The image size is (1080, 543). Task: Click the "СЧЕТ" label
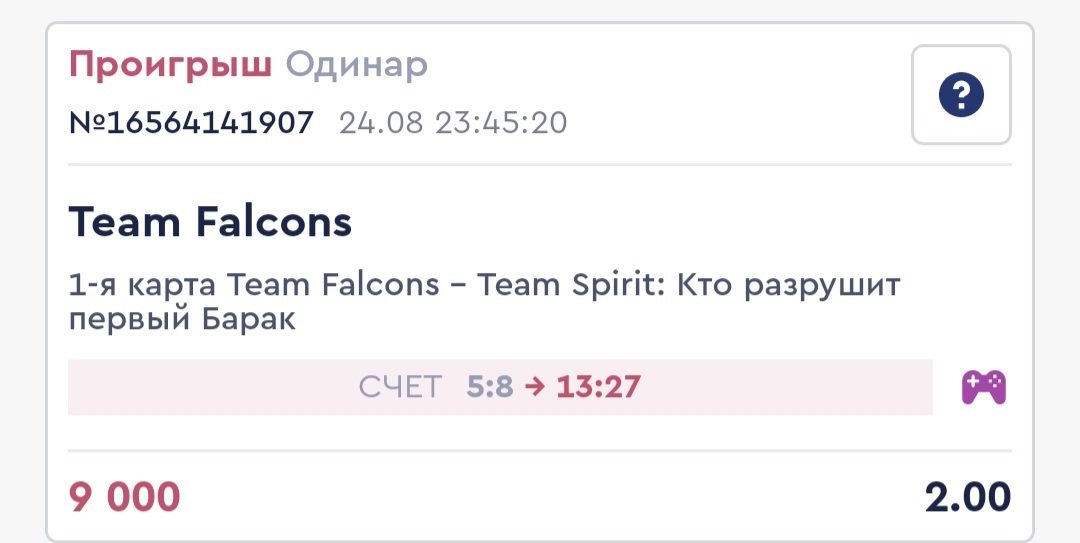tap(400, 387)
